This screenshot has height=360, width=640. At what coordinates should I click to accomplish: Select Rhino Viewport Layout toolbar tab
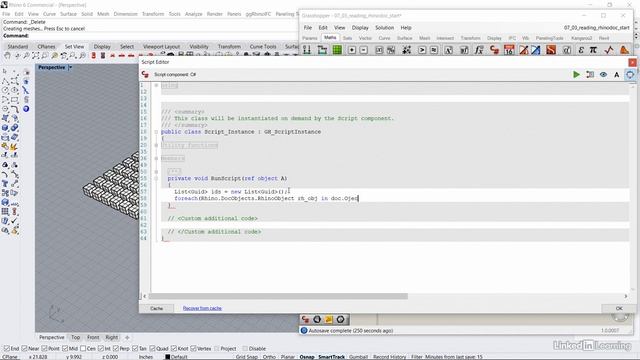coord(161,47)
